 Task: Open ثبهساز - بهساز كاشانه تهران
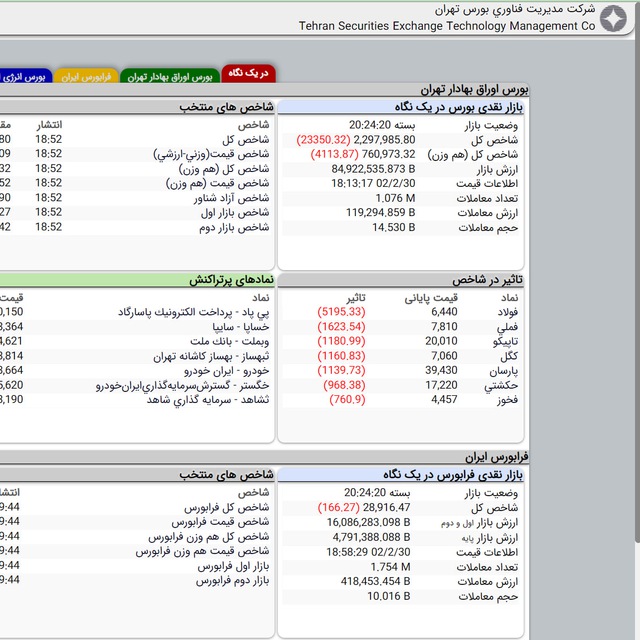pyautogui.click(x=211, y=356)
